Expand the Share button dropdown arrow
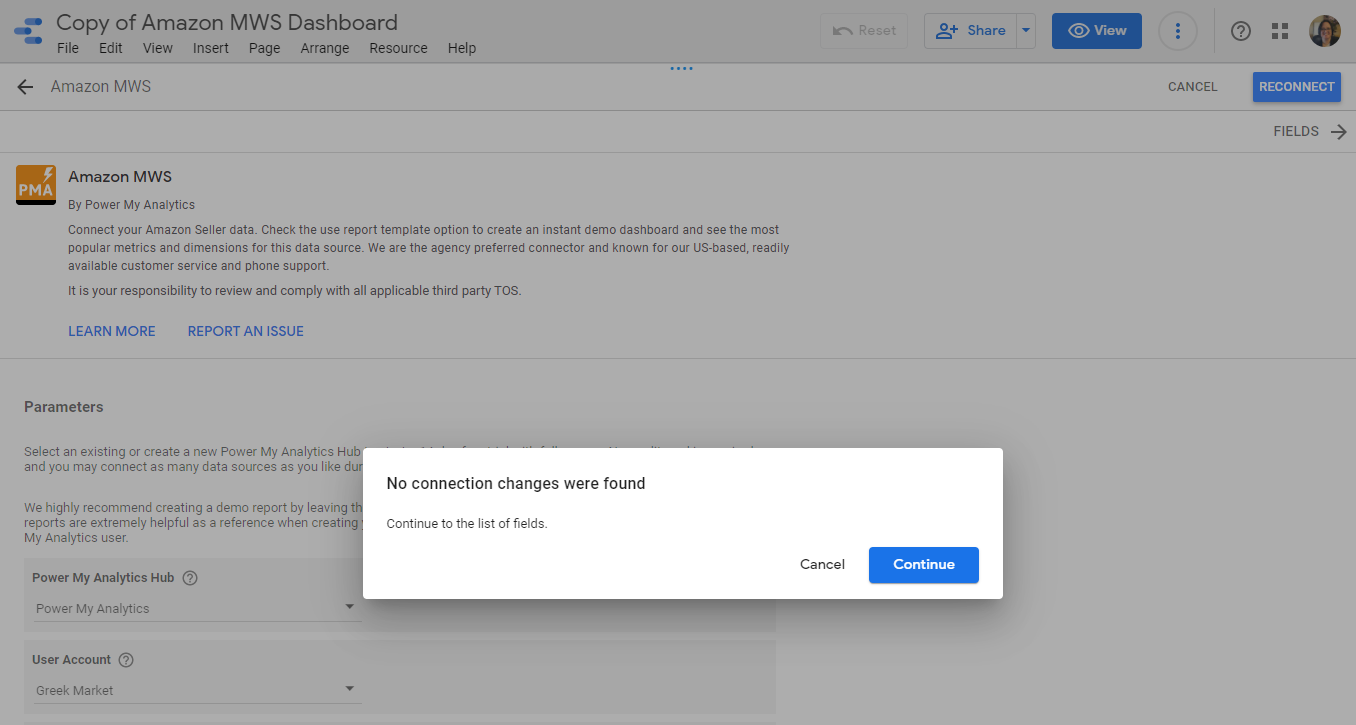Viewport: 1356px width, 725px height. (1025, 31)
